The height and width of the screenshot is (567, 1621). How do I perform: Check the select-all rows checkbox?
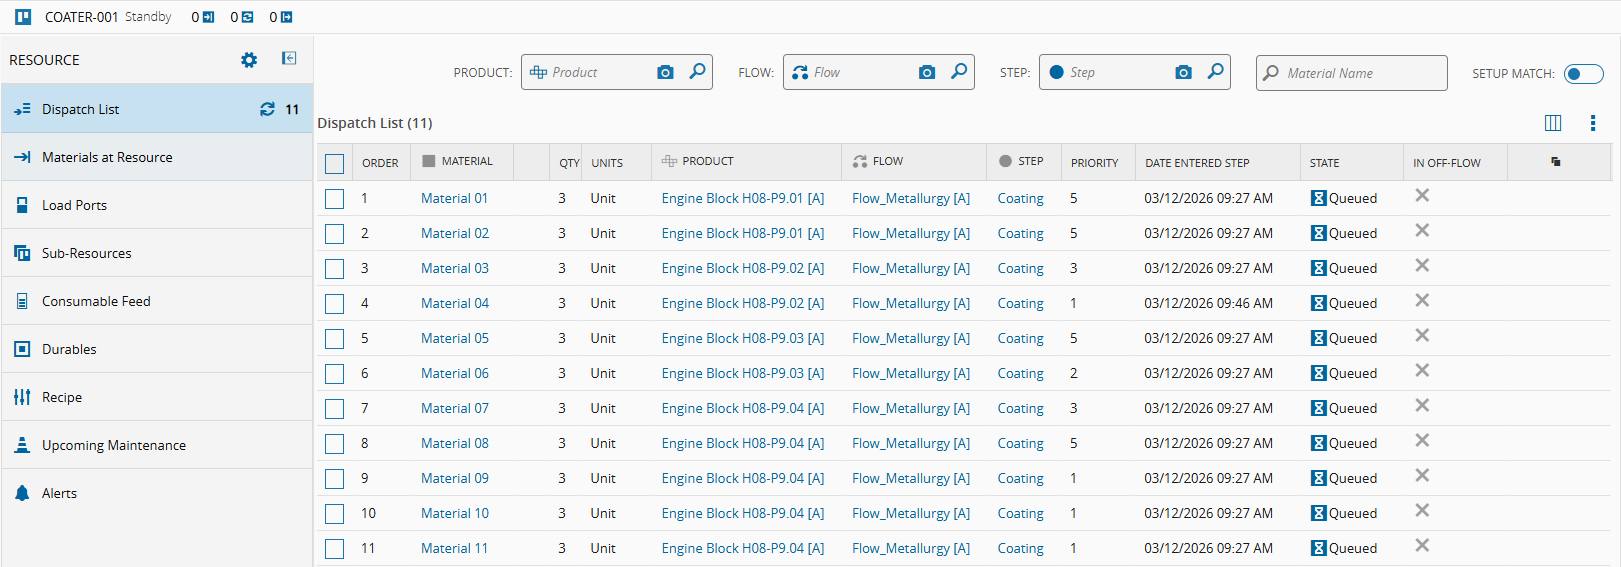tap(335, 163)
